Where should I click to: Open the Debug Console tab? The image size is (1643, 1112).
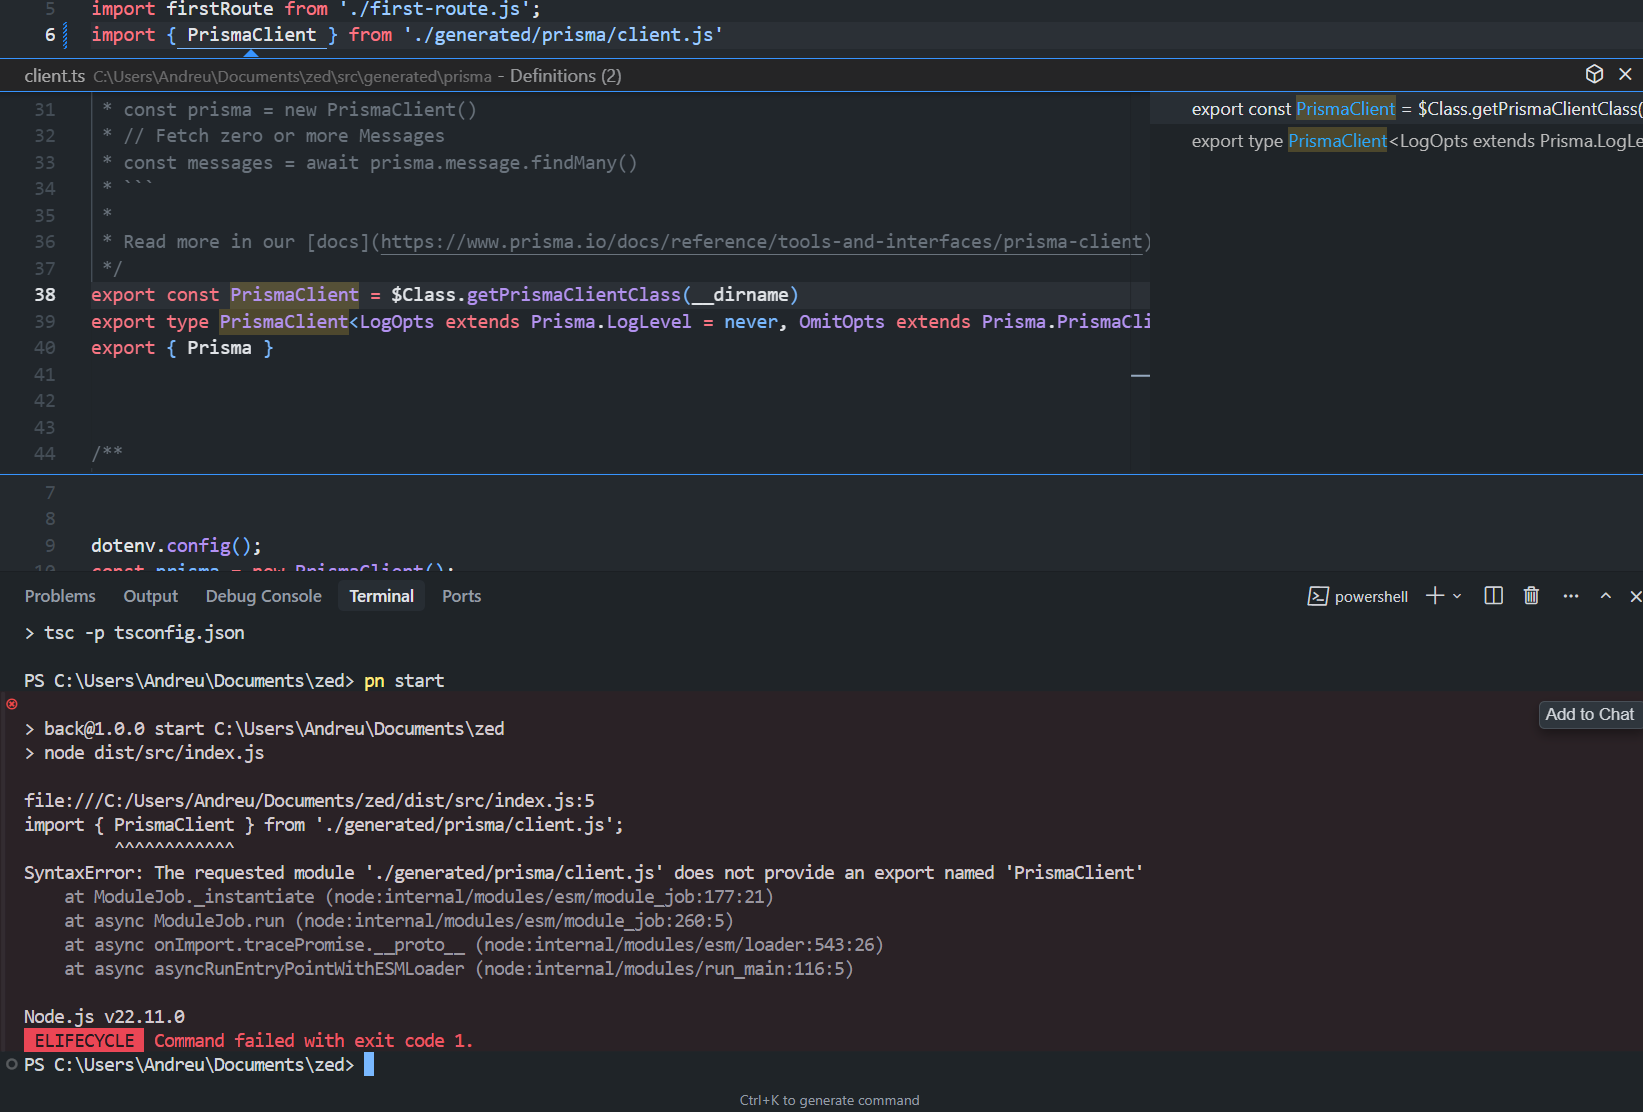264,596
